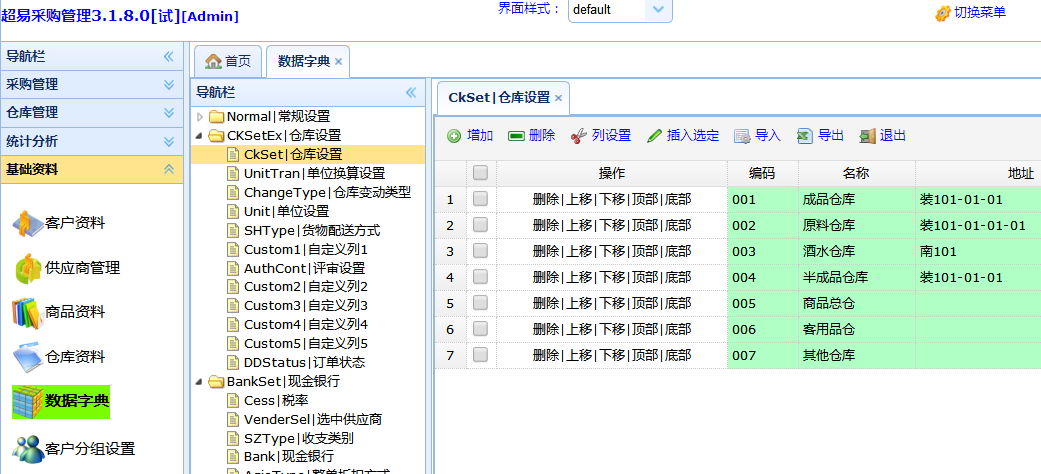Select the checkbox for 酒水仓库 row

point(481,251)
